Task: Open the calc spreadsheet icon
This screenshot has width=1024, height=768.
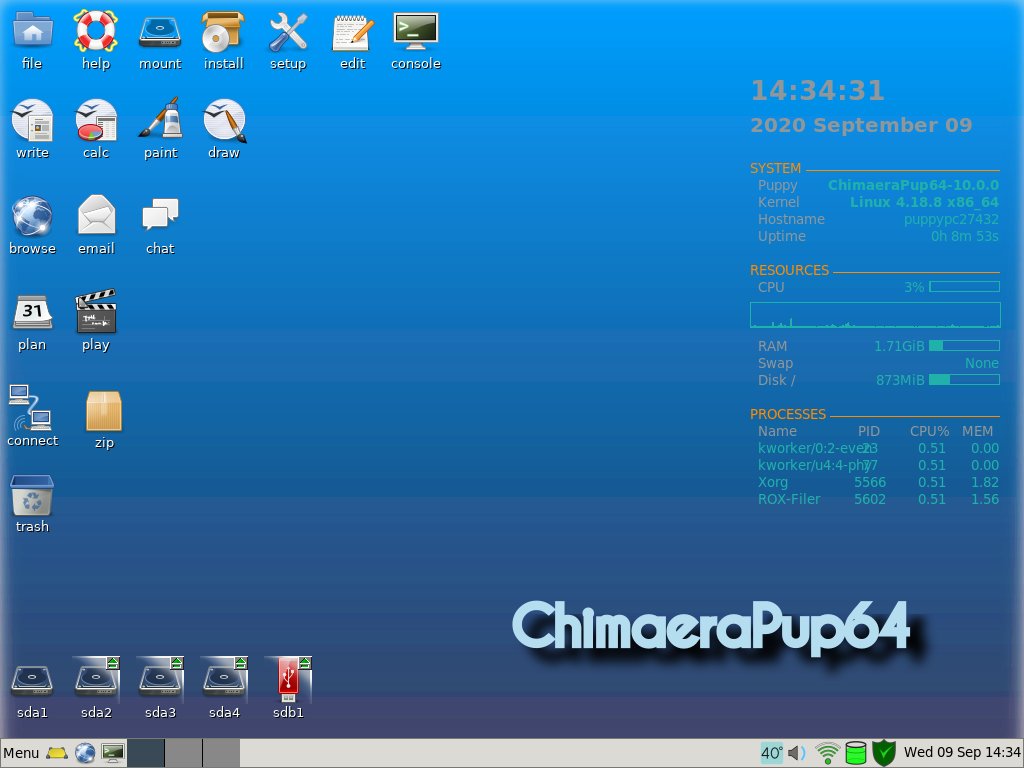Action: (96, 120)
